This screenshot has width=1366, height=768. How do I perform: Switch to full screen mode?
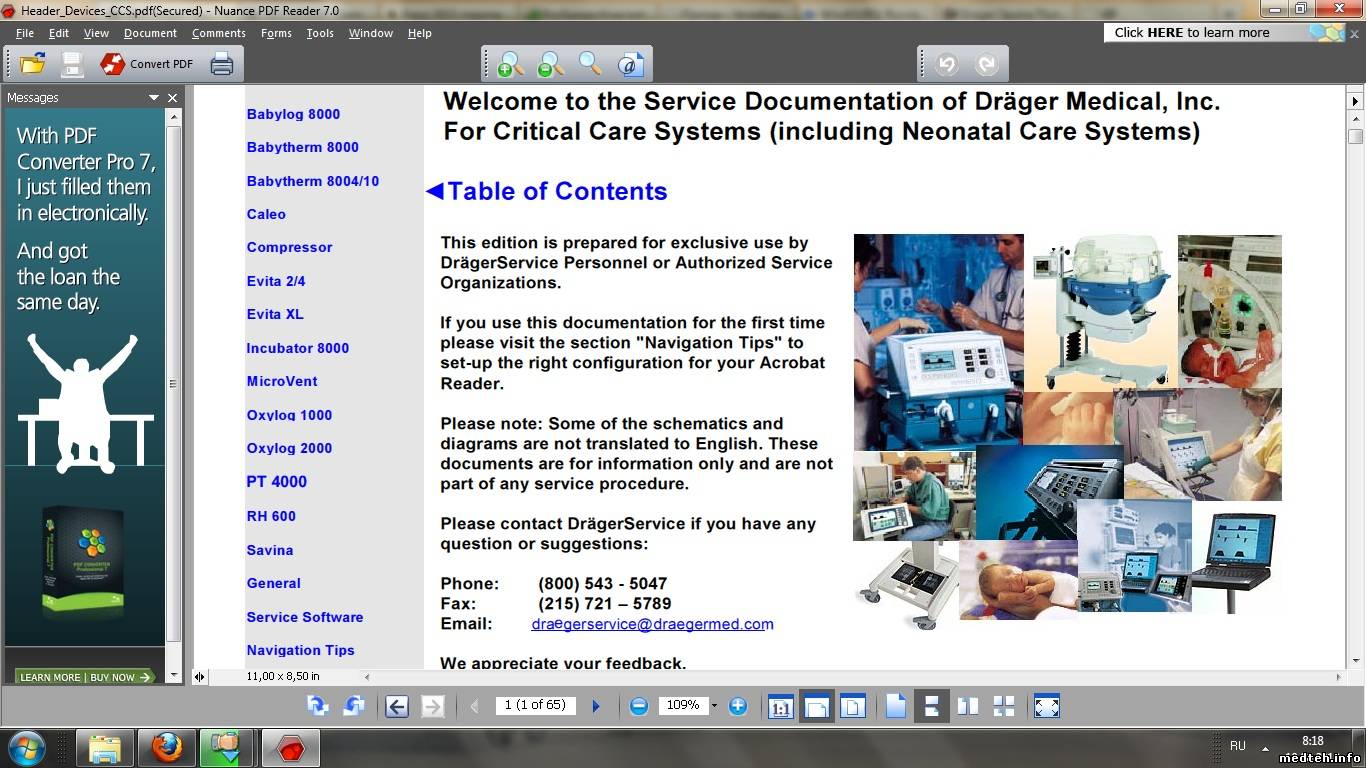pos(1046,706)
